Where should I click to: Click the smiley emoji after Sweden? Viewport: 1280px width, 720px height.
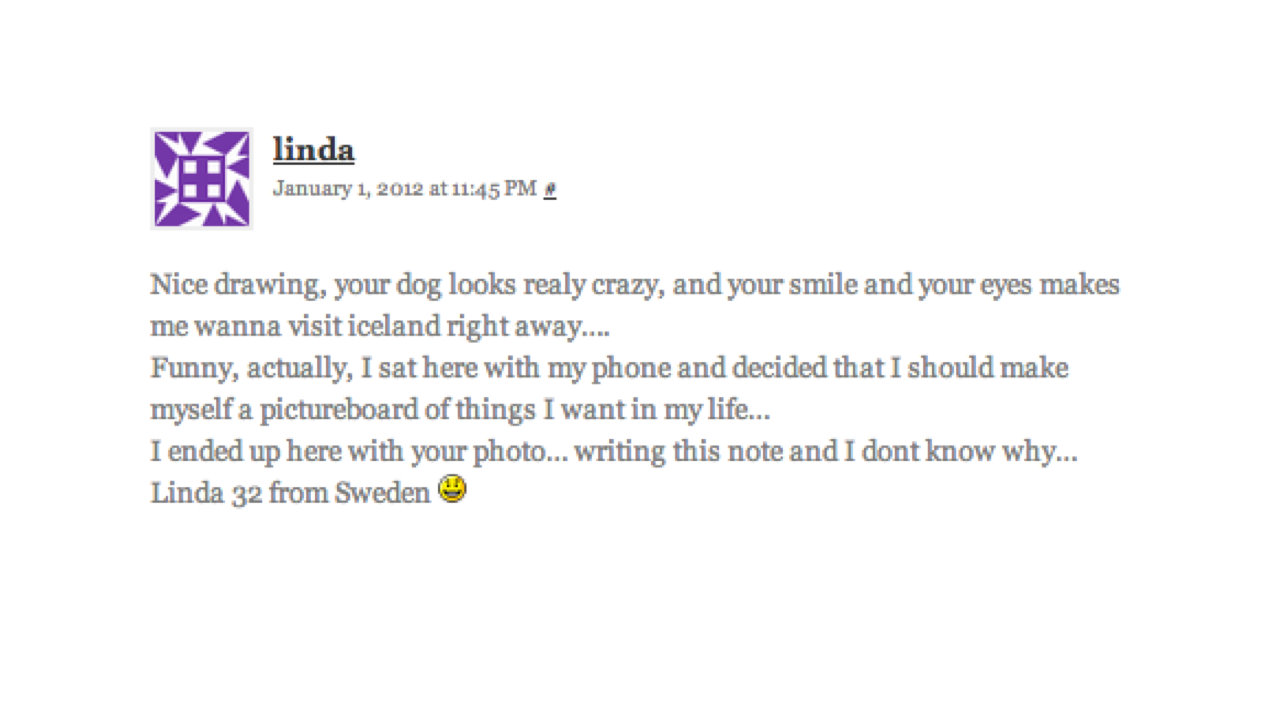click(x=452, y=491)
